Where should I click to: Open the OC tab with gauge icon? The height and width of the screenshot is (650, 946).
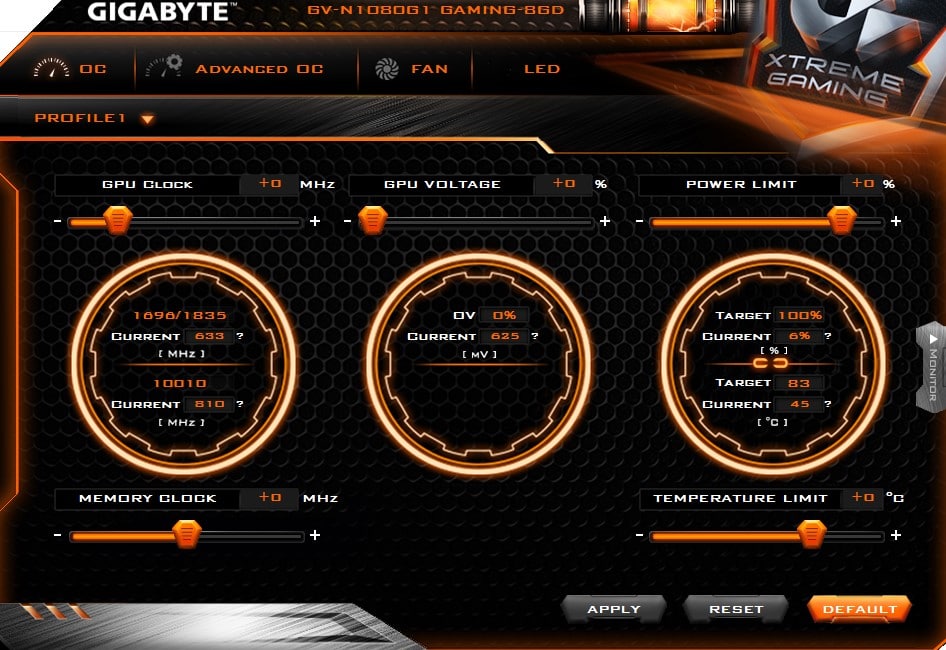[x=70, y=69]
